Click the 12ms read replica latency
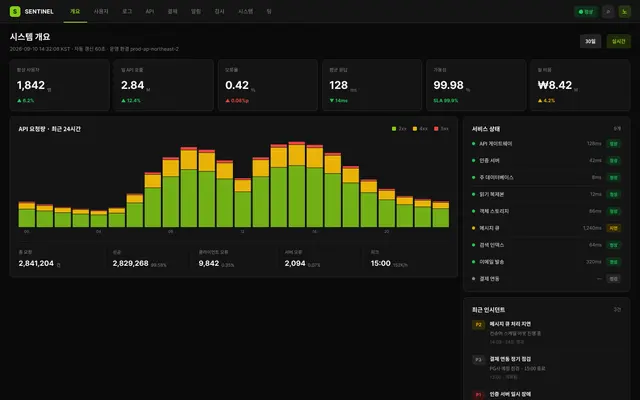 [596, 194]
